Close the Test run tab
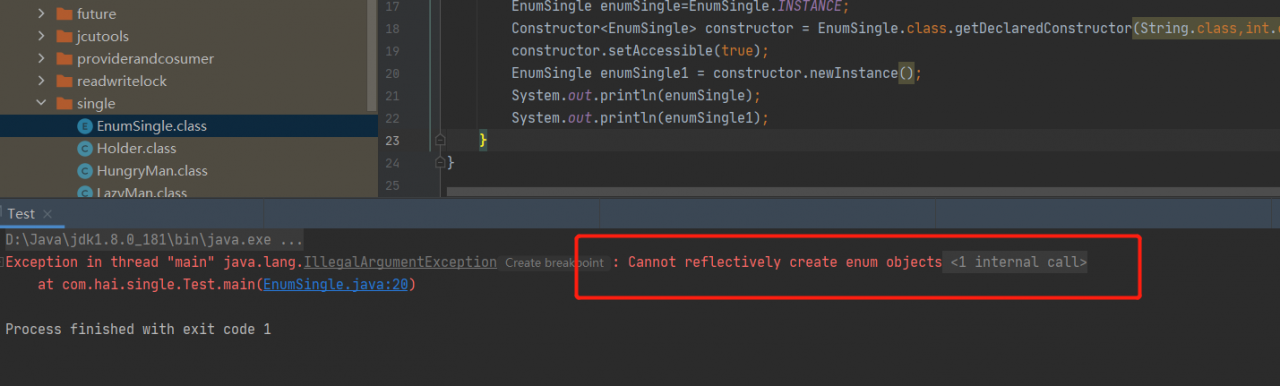Image resolution: width=1280 pixels, height=386 pixels. (48, 214)
